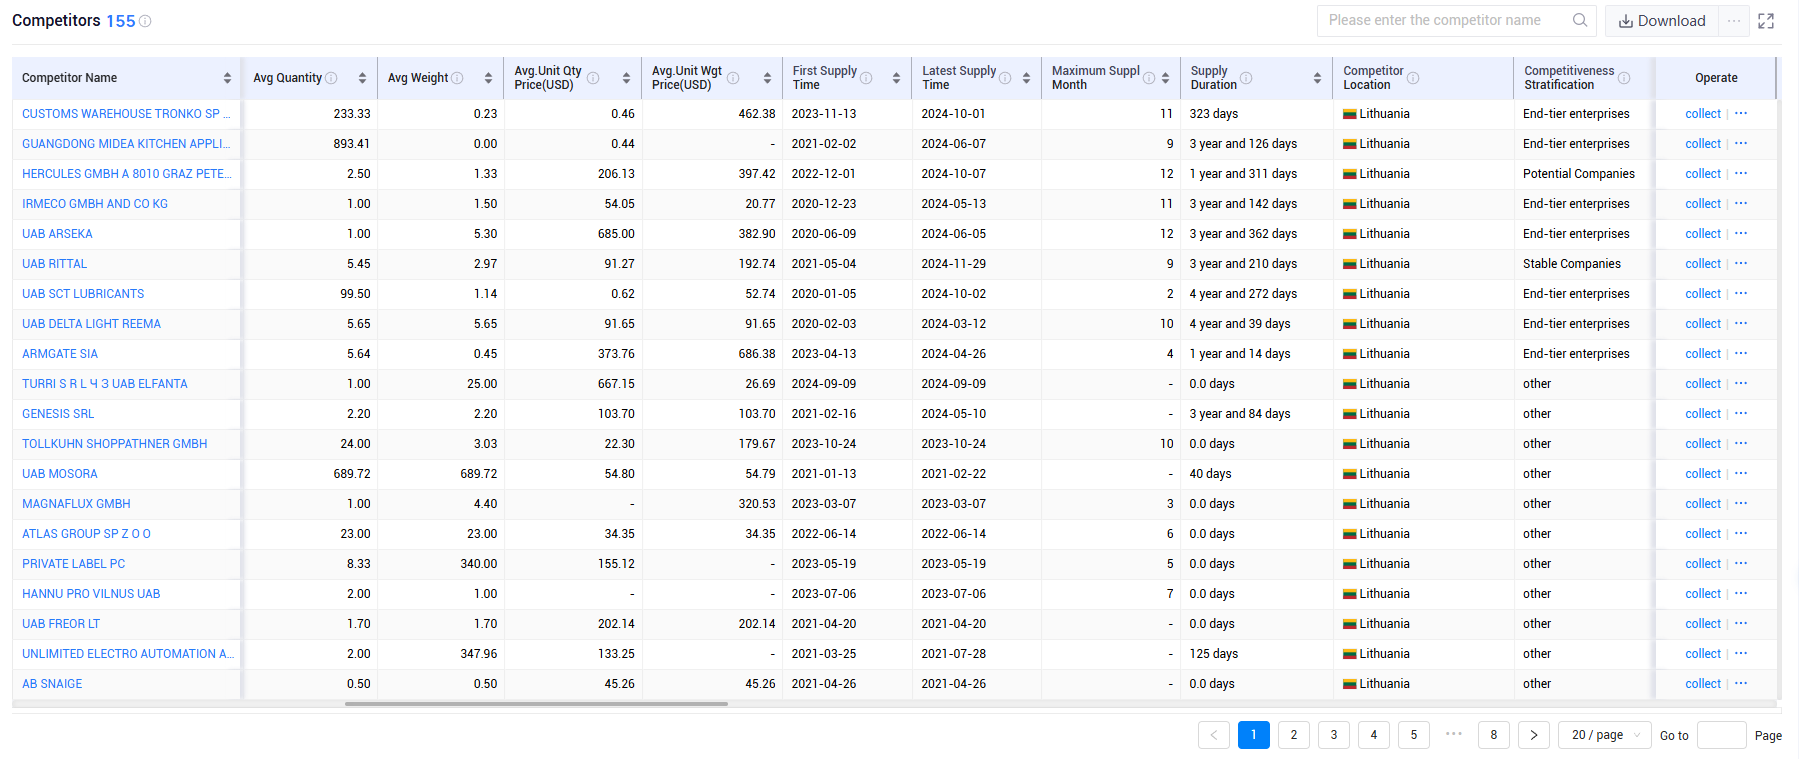
Task: Open TURRI S R L UAB ELFANTA link
Action: [105, 384]
